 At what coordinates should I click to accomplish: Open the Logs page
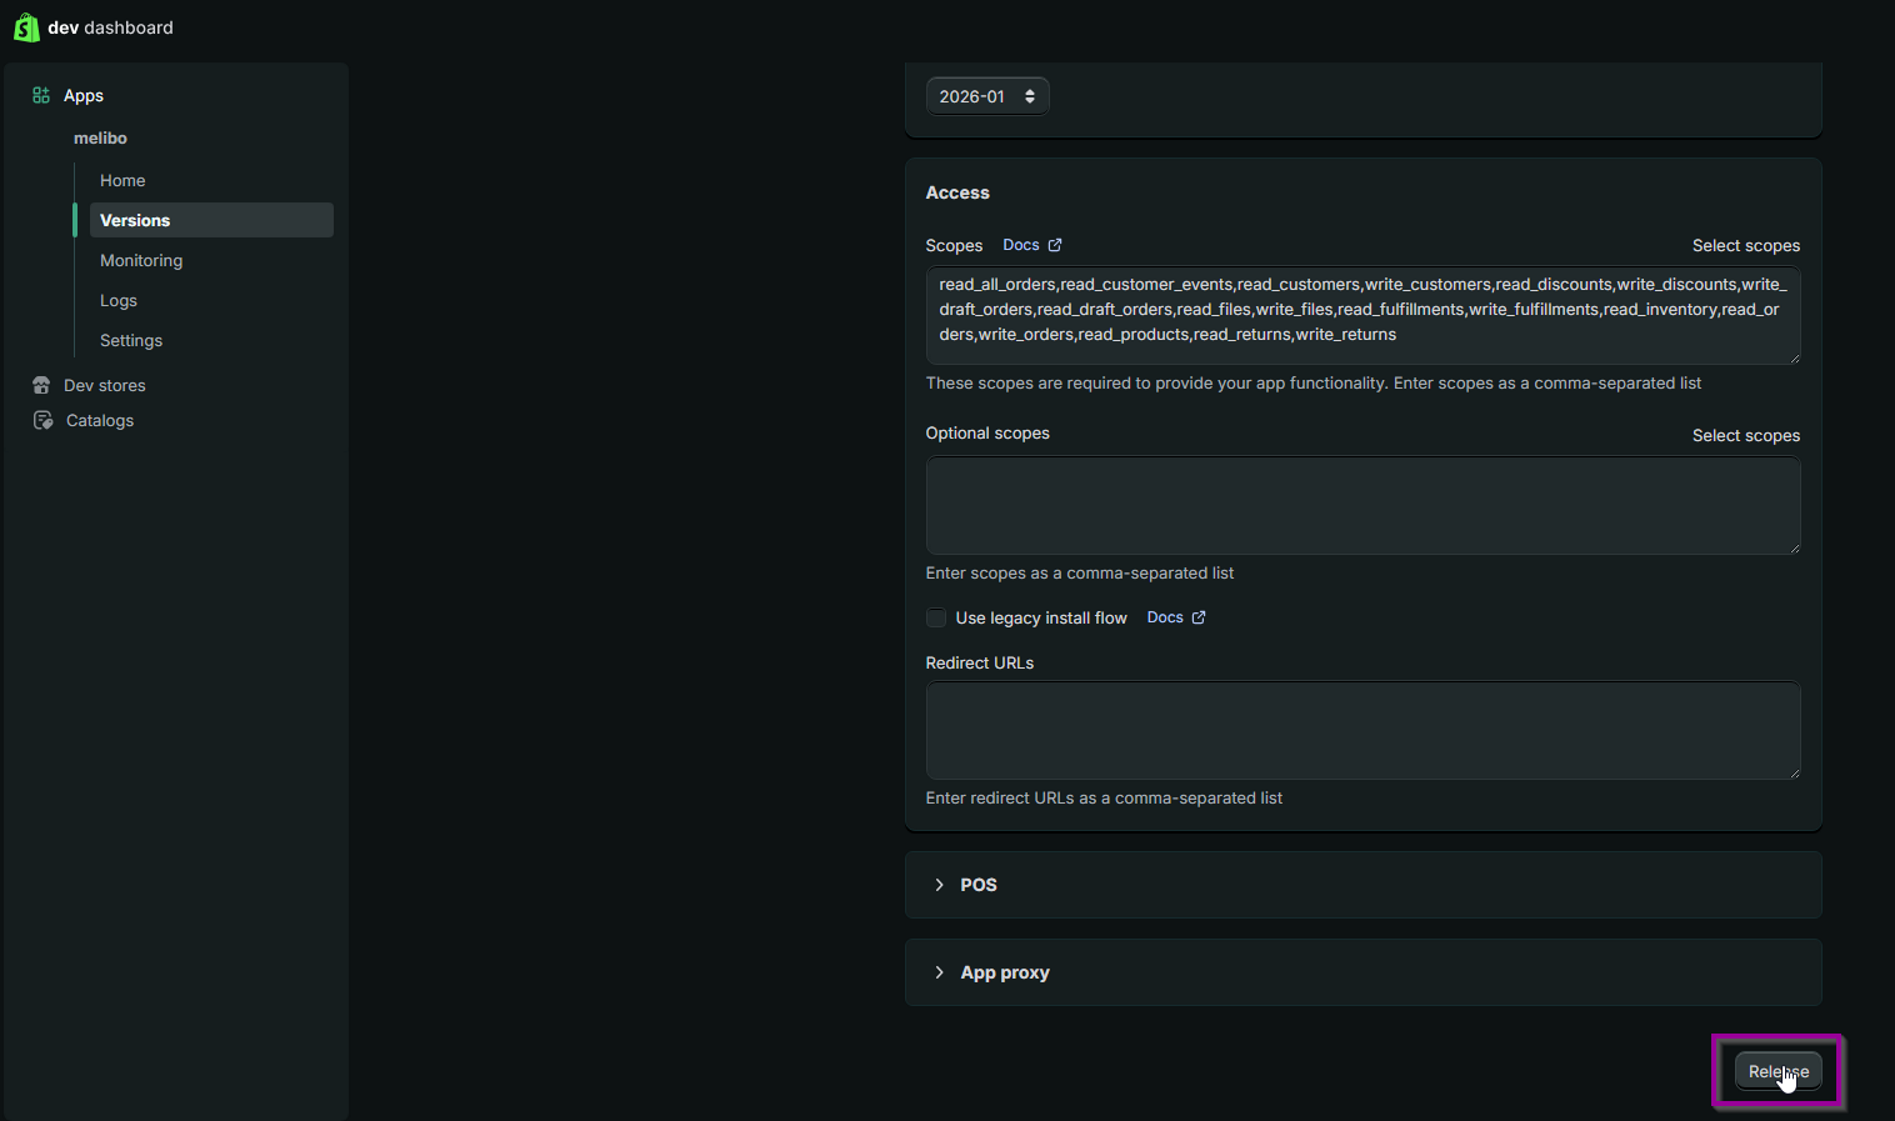[x=118, y=300]
